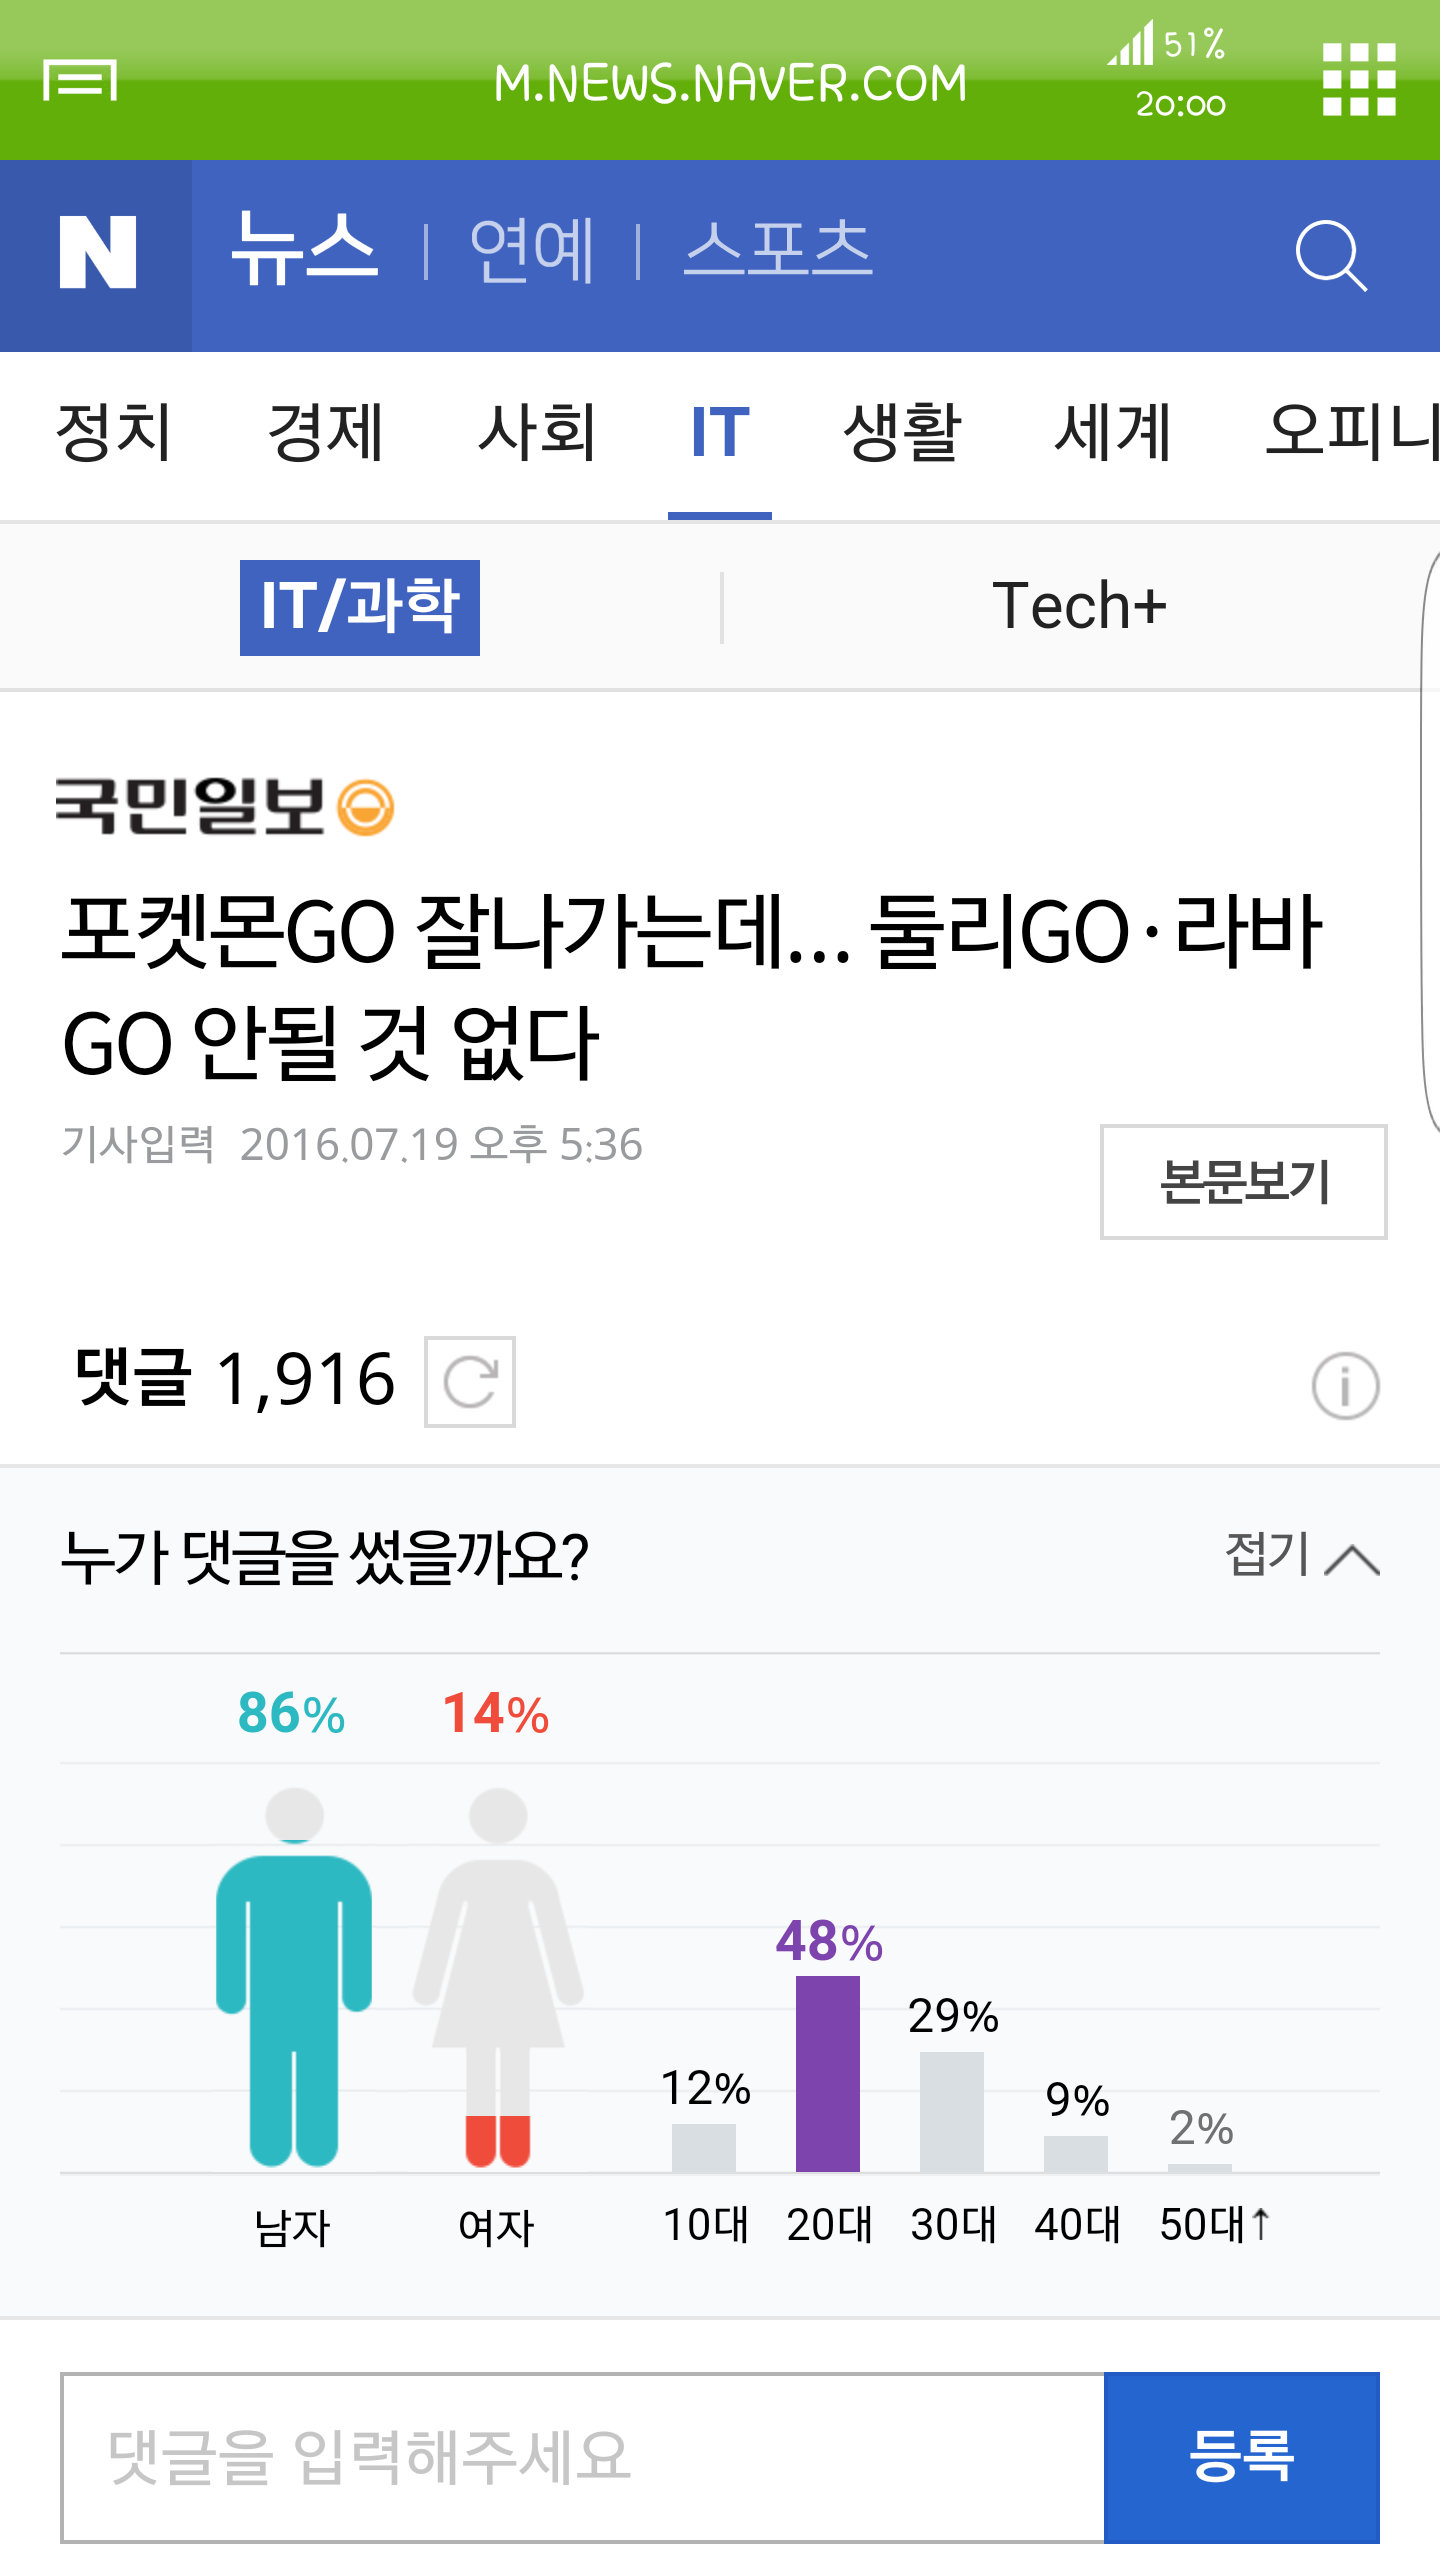Screen dimensions: 1440x2560
Task: Refresh the comments count
Action: (469, 1382)
